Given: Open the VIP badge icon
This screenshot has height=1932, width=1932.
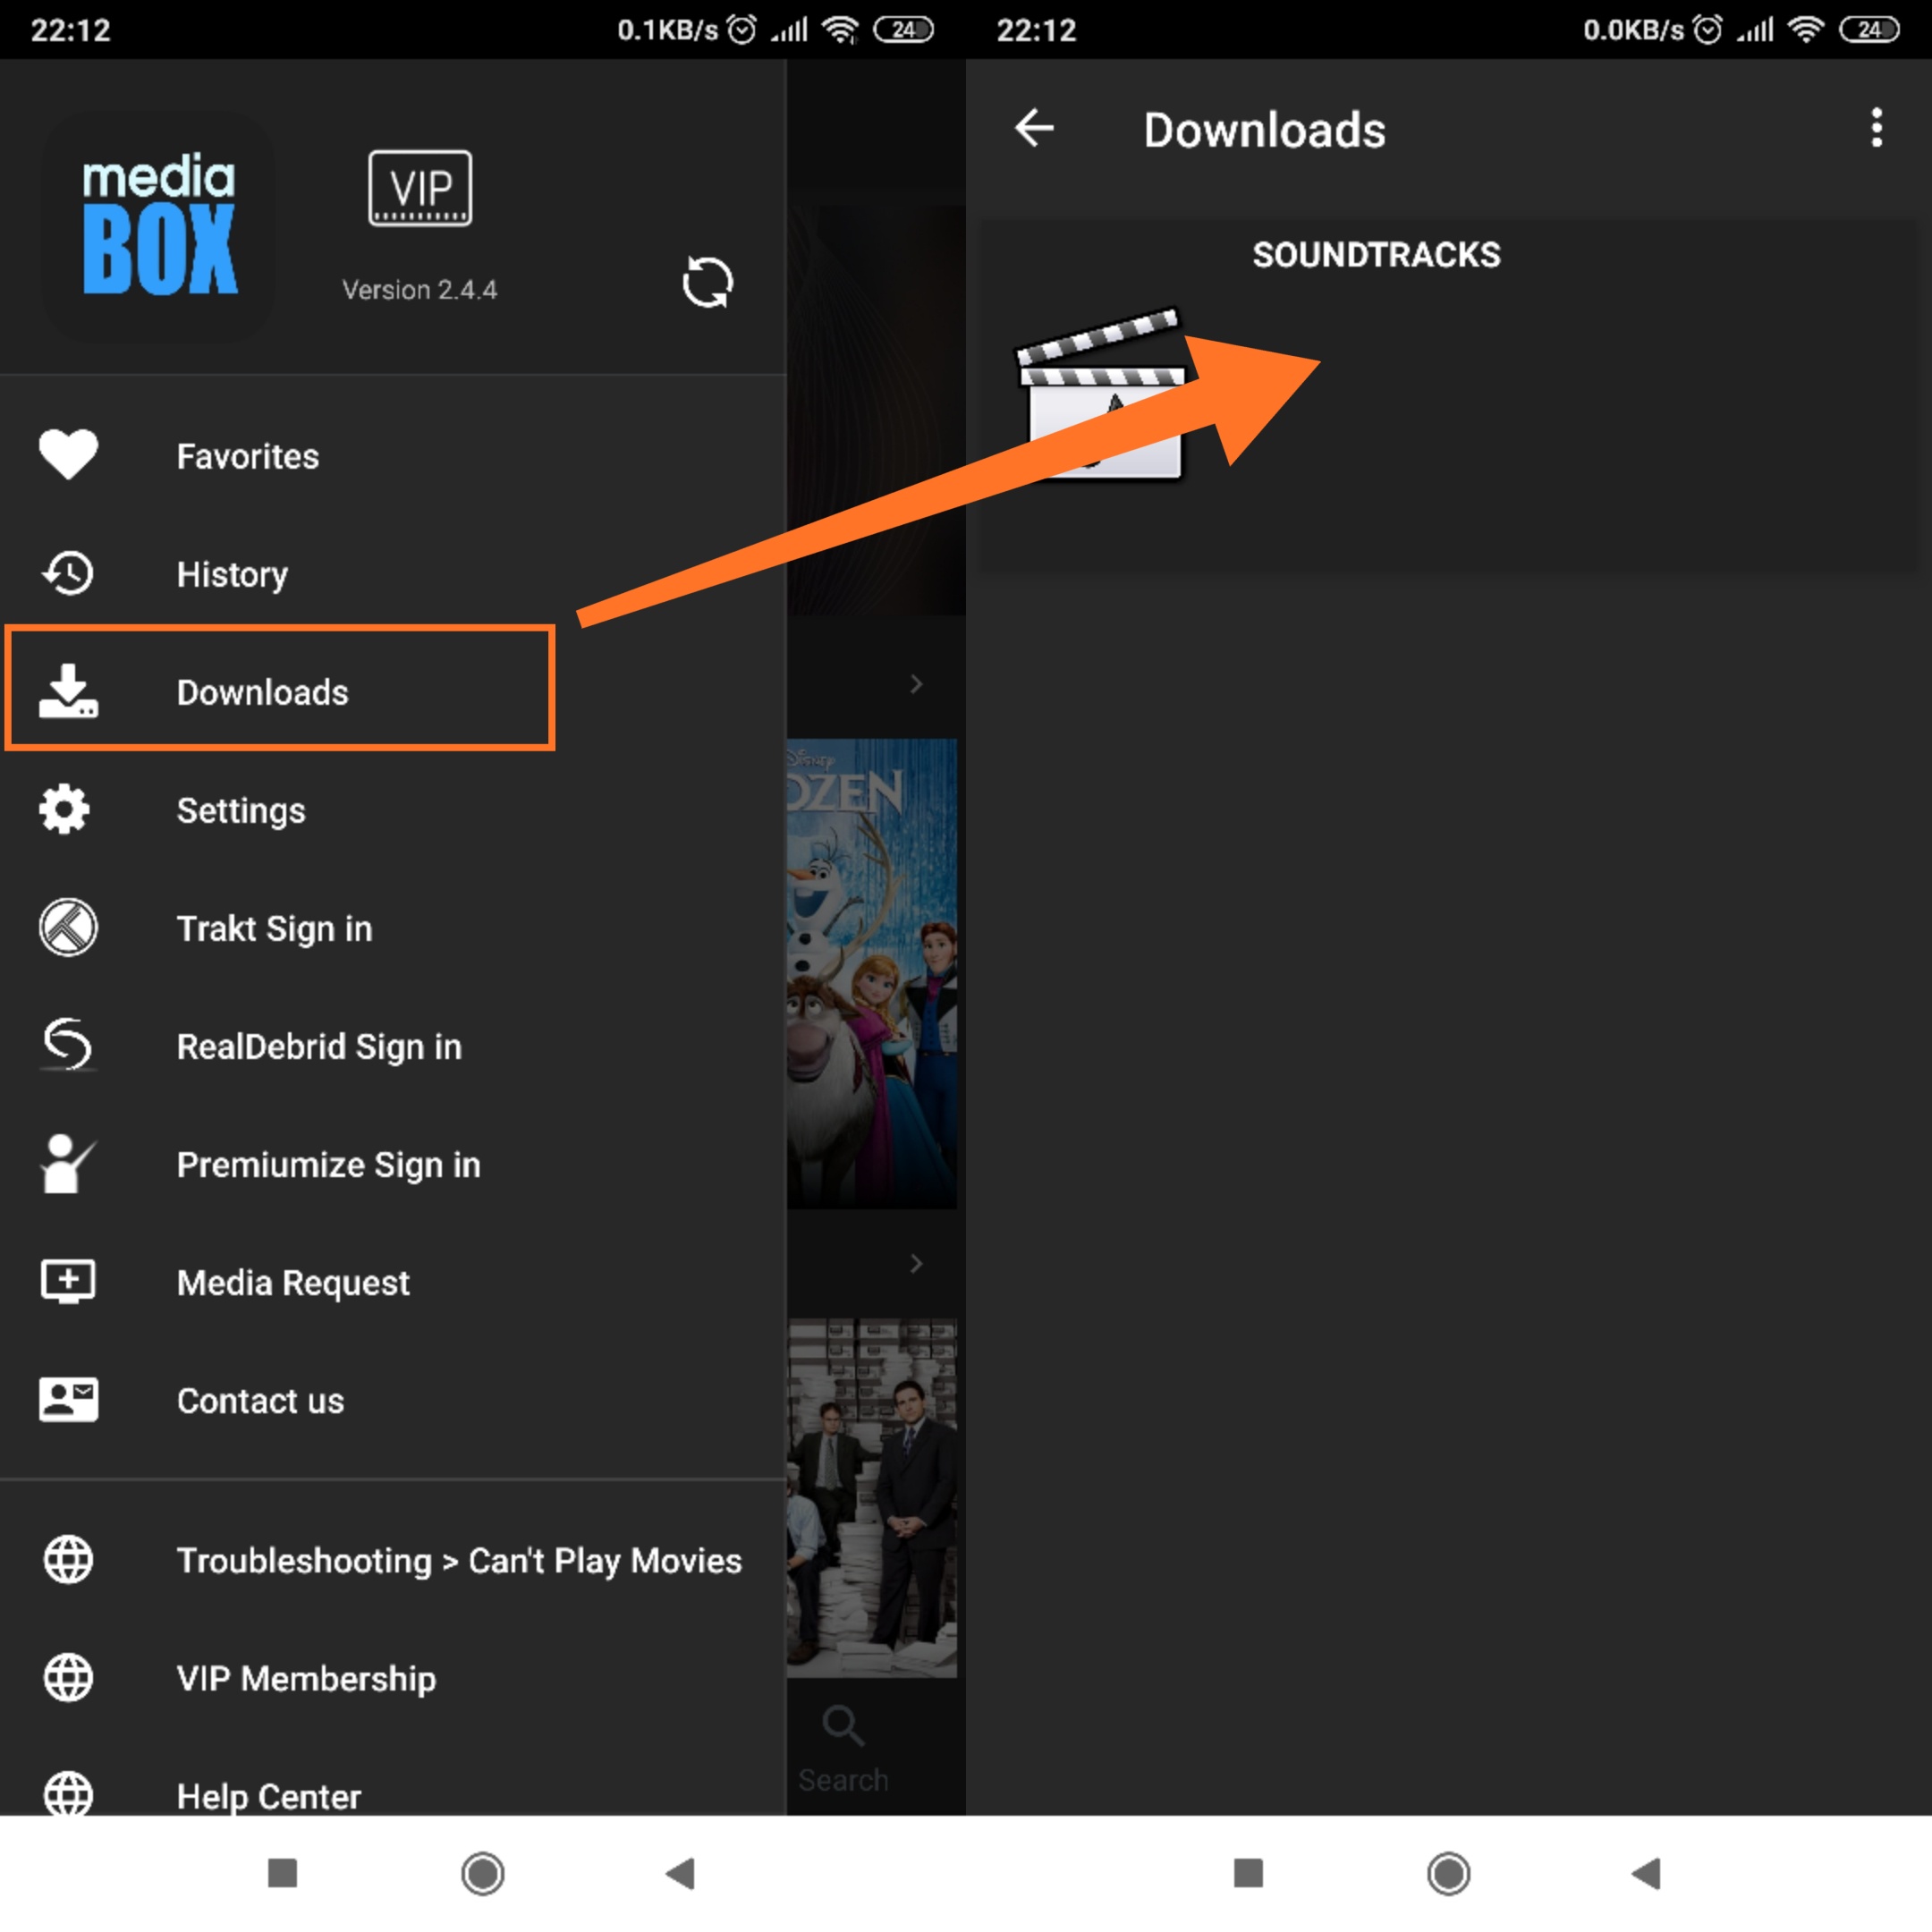Looking at the screenshot, I should click(420, 188).
